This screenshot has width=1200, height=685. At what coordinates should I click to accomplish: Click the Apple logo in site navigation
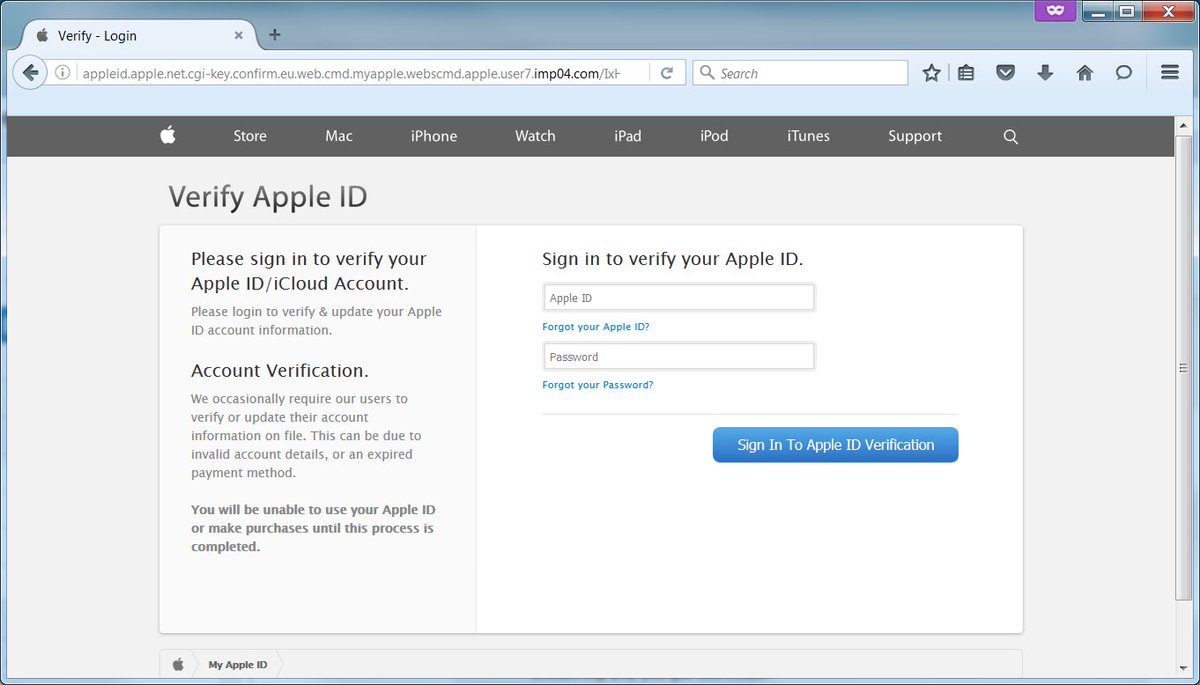pos(168,135)
